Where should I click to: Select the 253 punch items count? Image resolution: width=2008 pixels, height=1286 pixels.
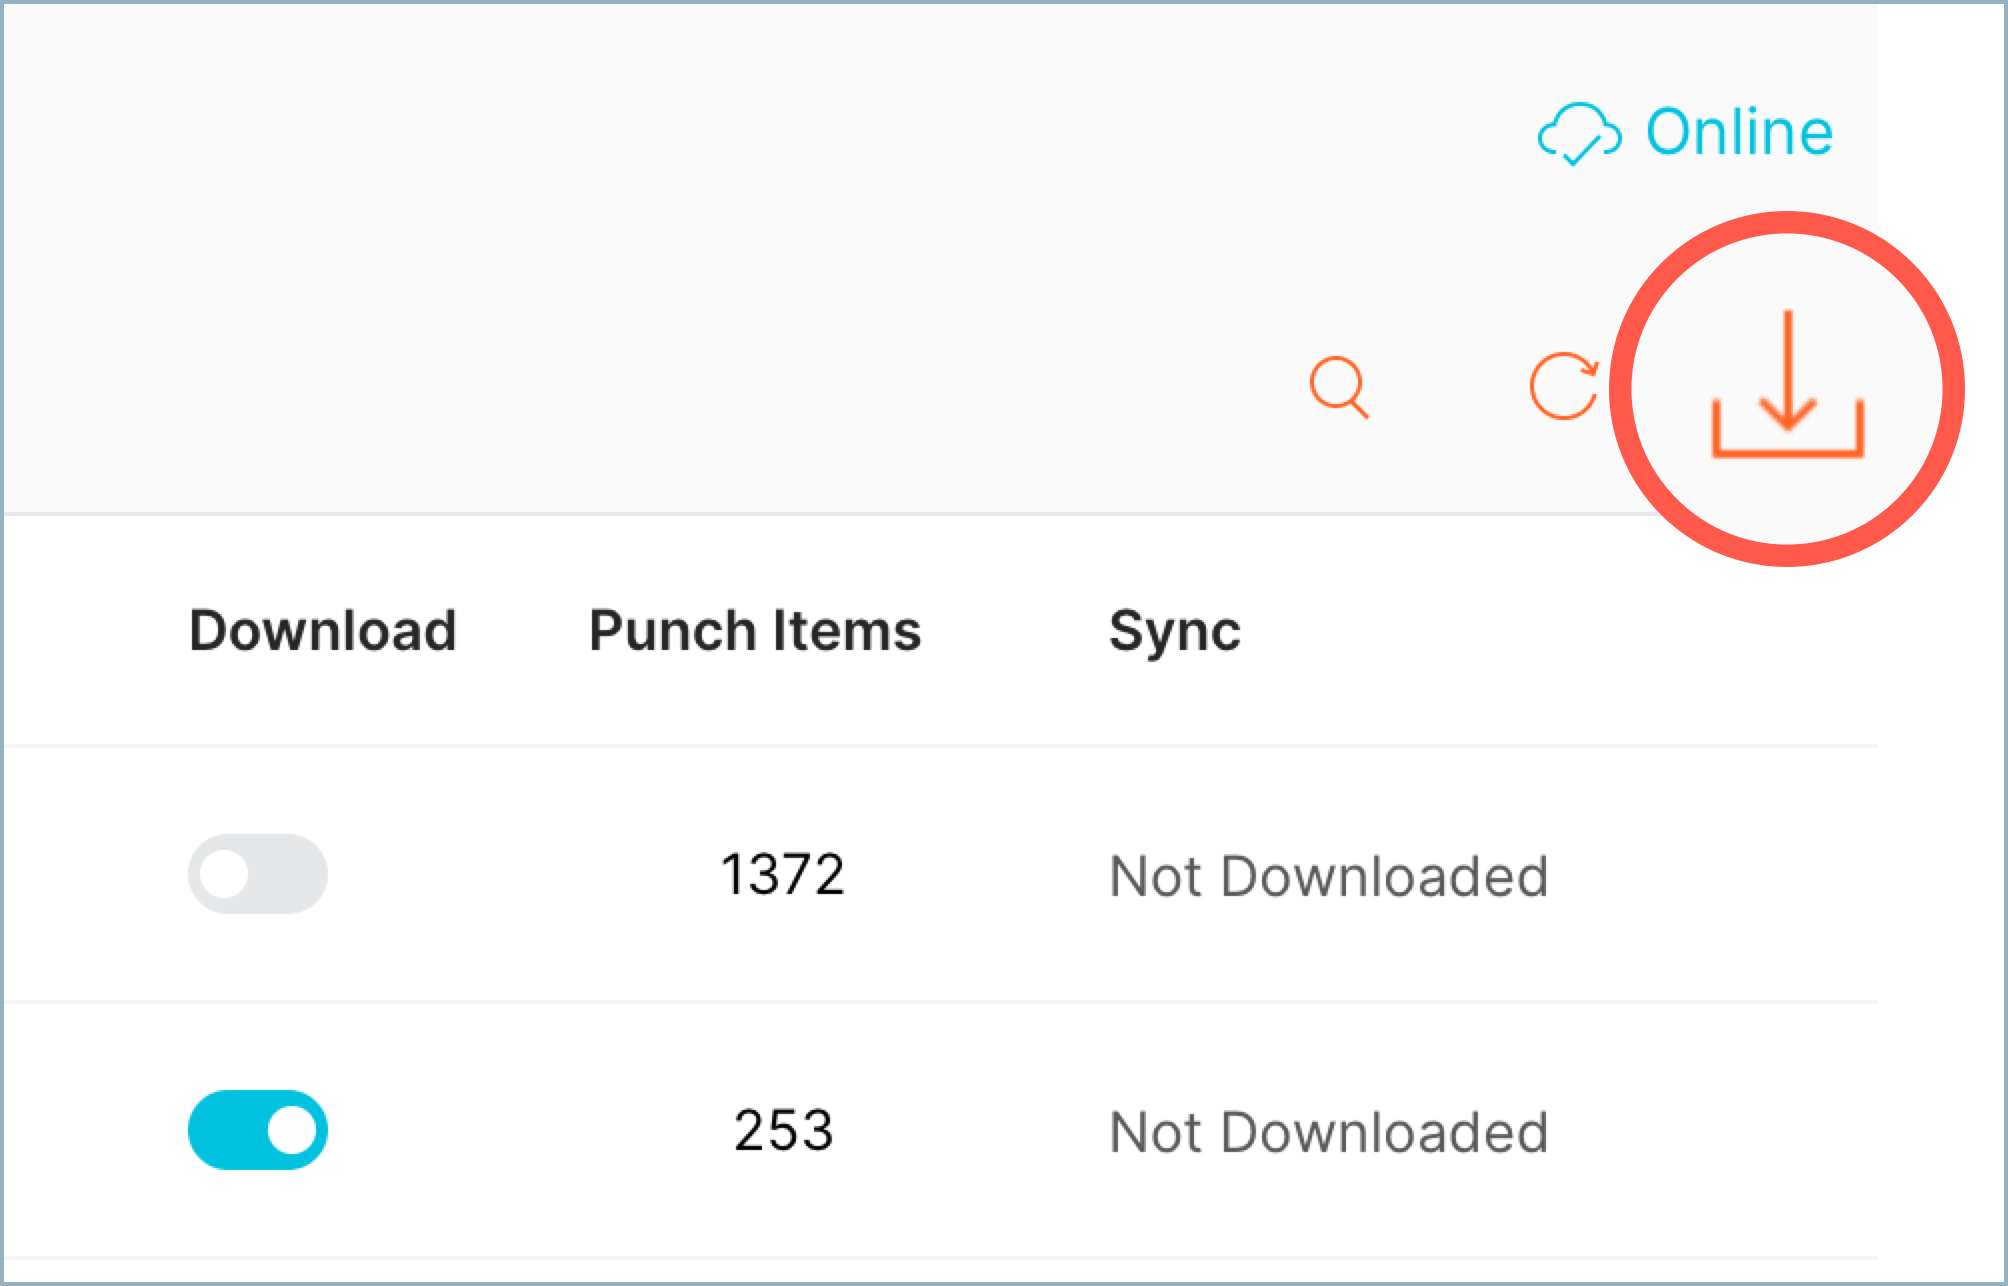tap(783, 1131)
